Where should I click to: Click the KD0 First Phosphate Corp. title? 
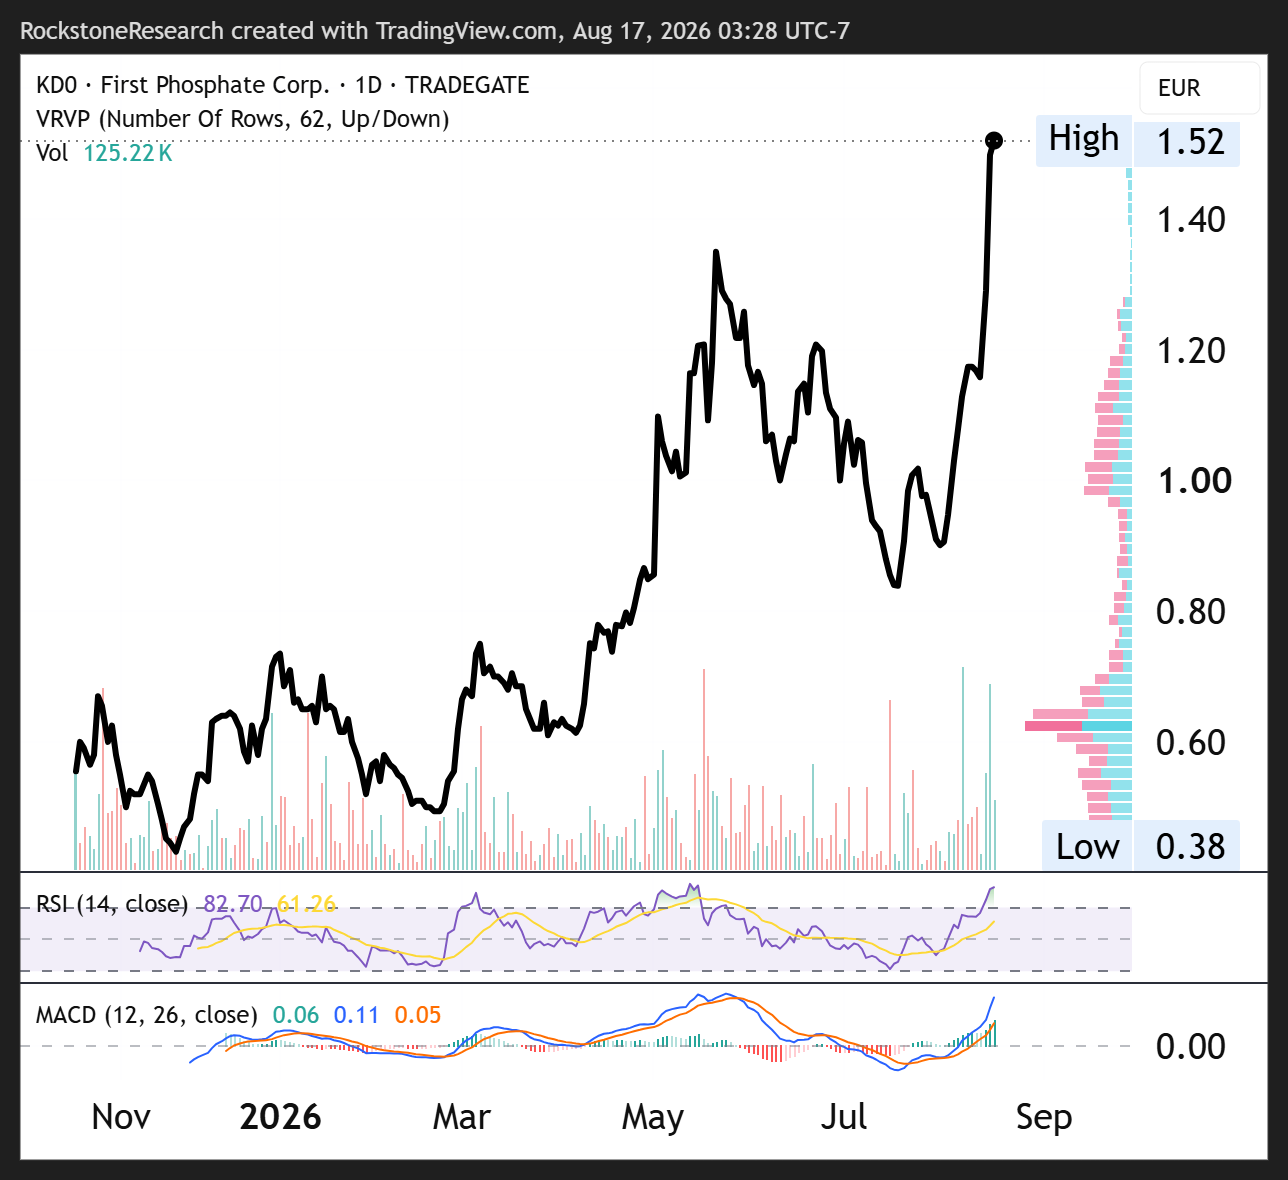283,85
